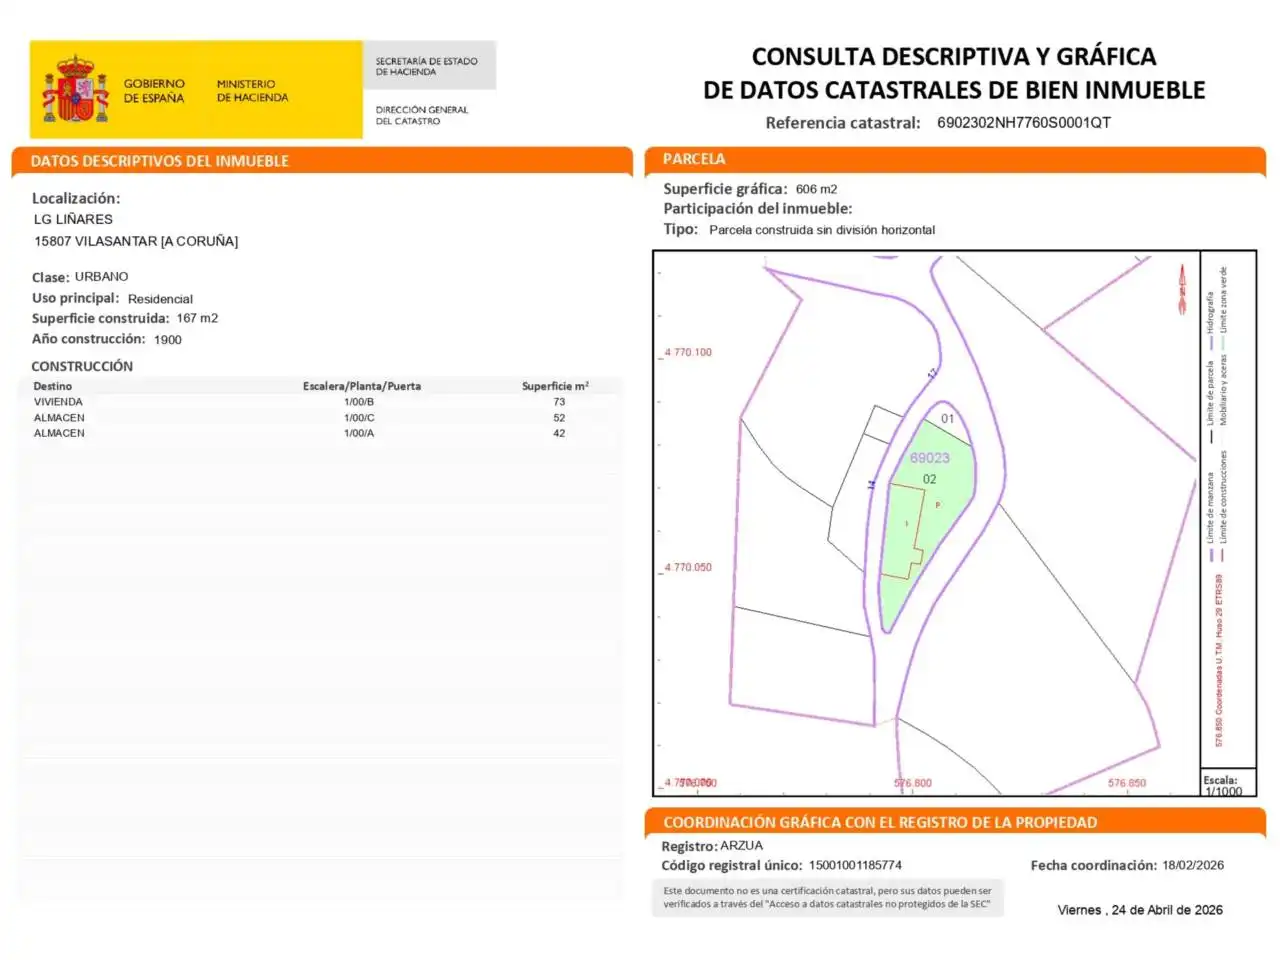This screenshot has height=960, width=1280.
Task: Click map coordinate label "576.800"
Action: [913, 783]
